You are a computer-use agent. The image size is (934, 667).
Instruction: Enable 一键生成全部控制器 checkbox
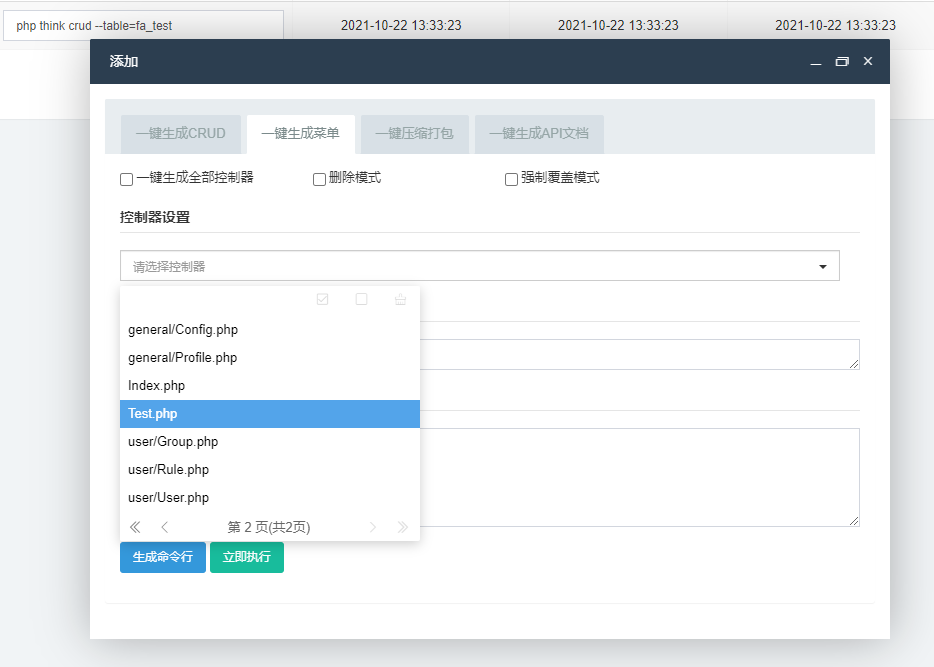tap(126, 179)
